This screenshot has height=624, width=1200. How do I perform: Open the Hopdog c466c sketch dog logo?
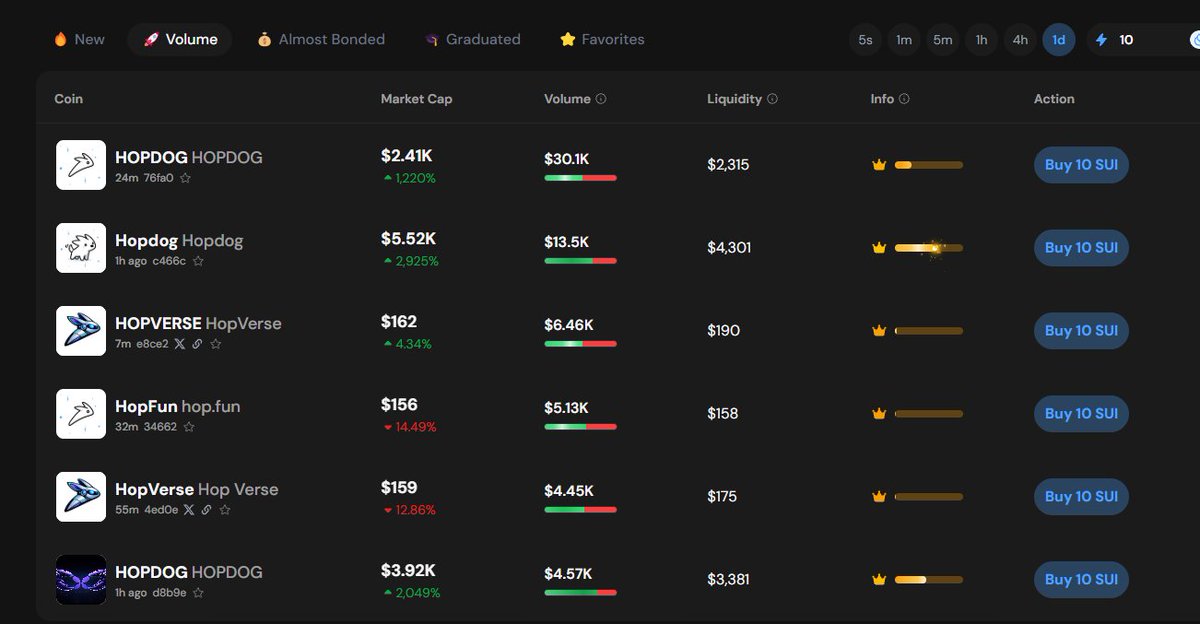81,248
